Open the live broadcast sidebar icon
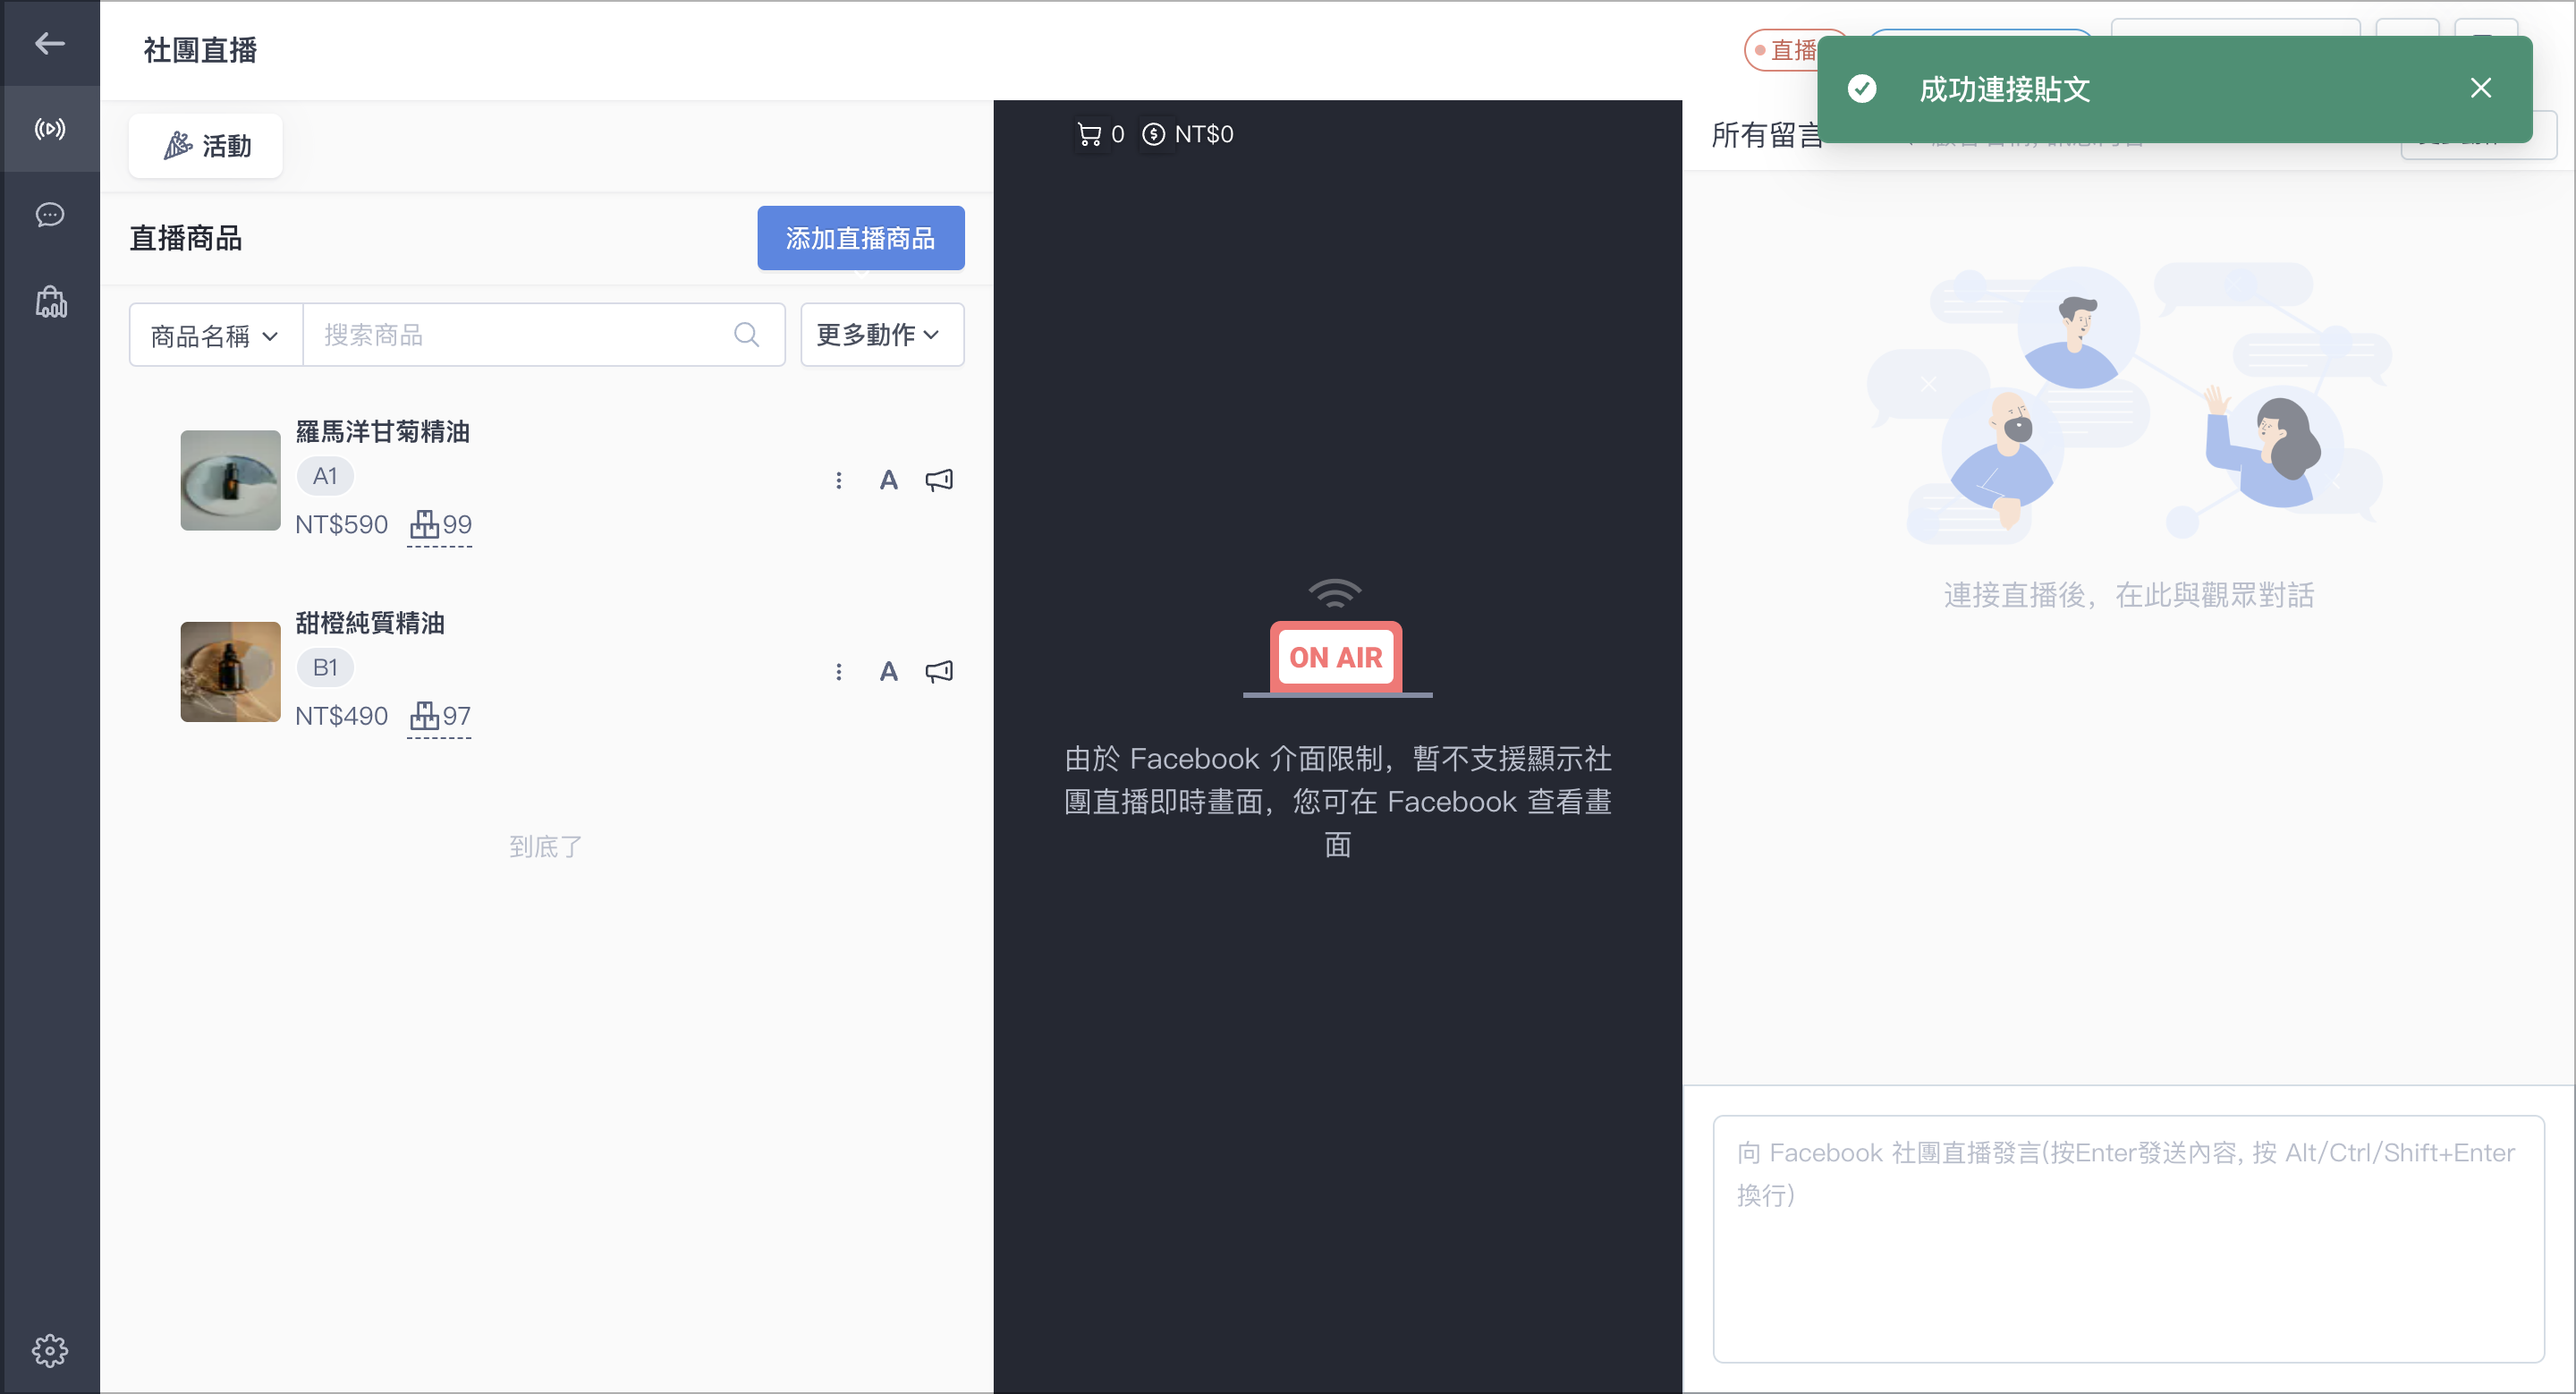The height and width of the screenshot is (1394, 2576). pos(50,129)
